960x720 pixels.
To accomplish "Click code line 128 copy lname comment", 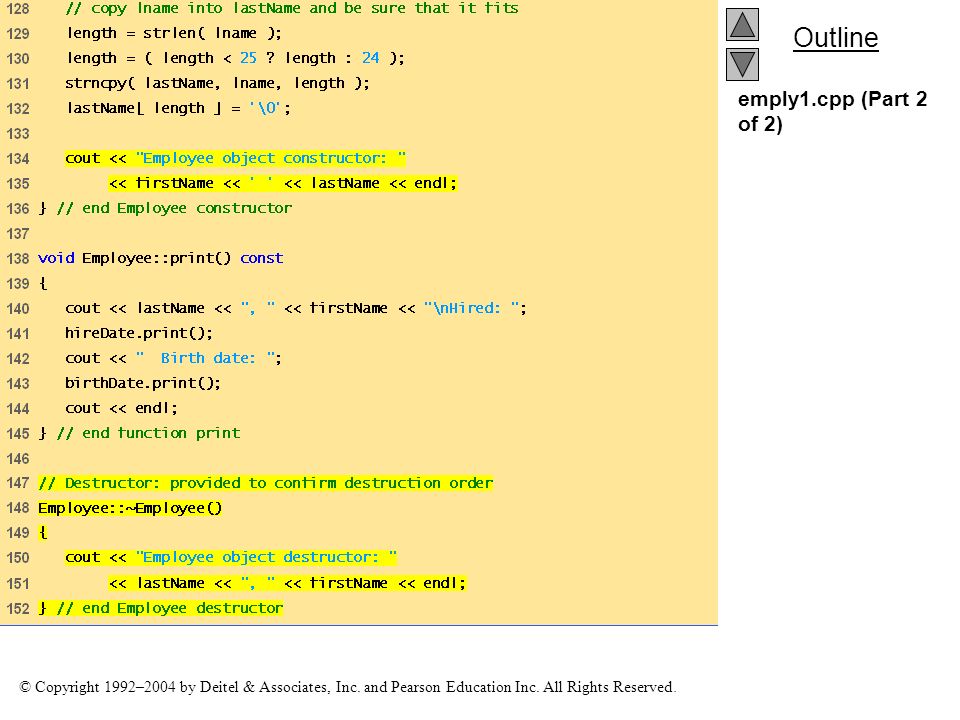I will pos(291,8).
